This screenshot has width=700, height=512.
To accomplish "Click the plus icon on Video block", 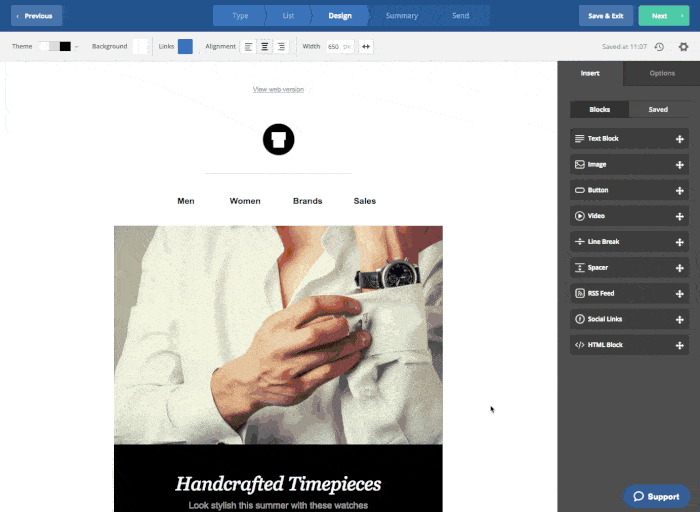I will point(679,216).
